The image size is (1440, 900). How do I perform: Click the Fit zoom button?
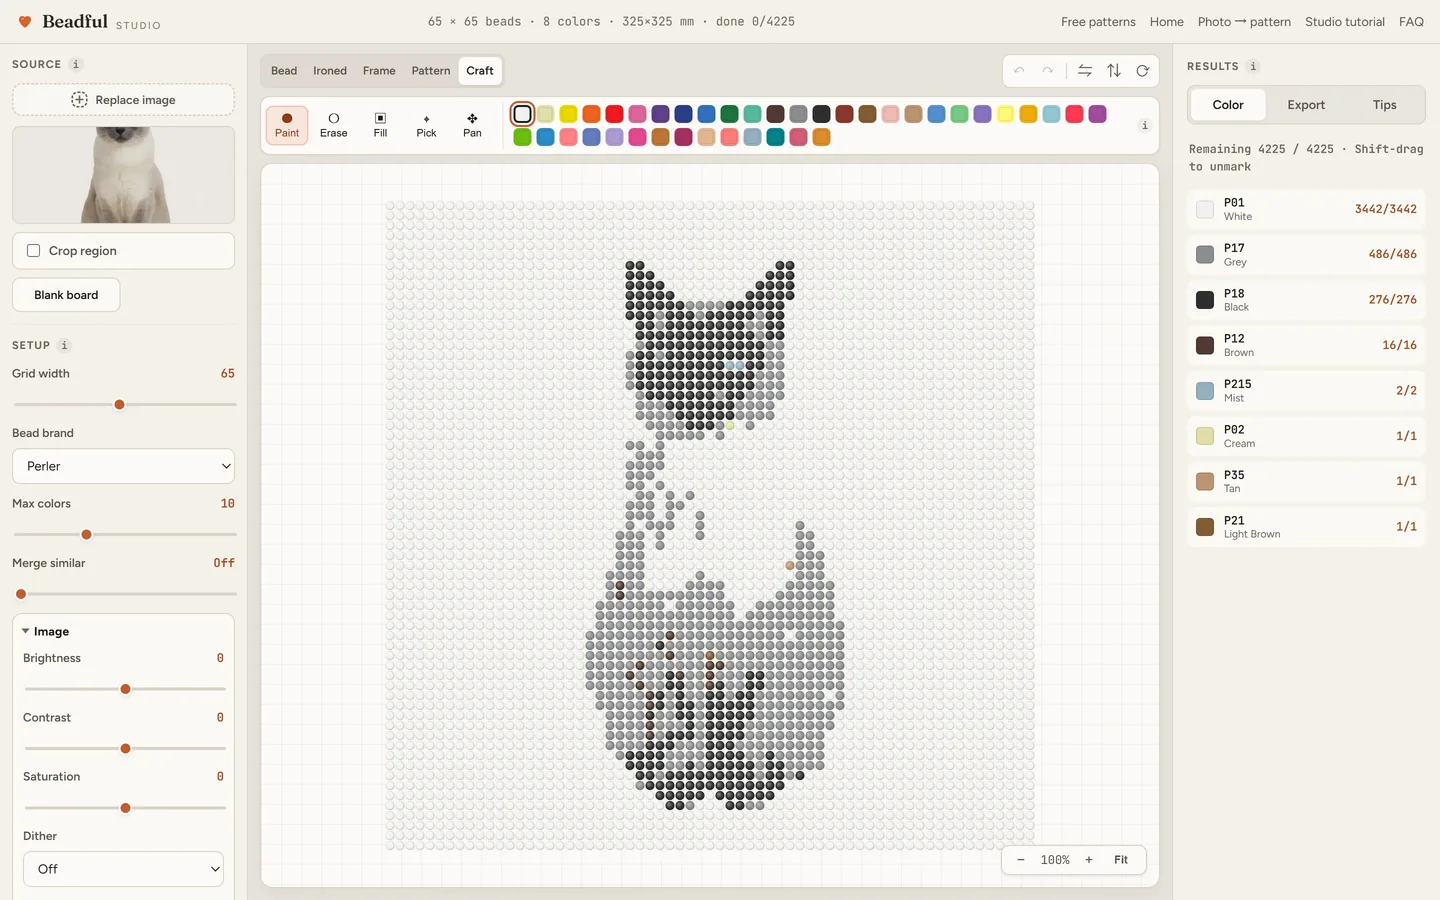pyautogui.click(x=1121, y=860)
